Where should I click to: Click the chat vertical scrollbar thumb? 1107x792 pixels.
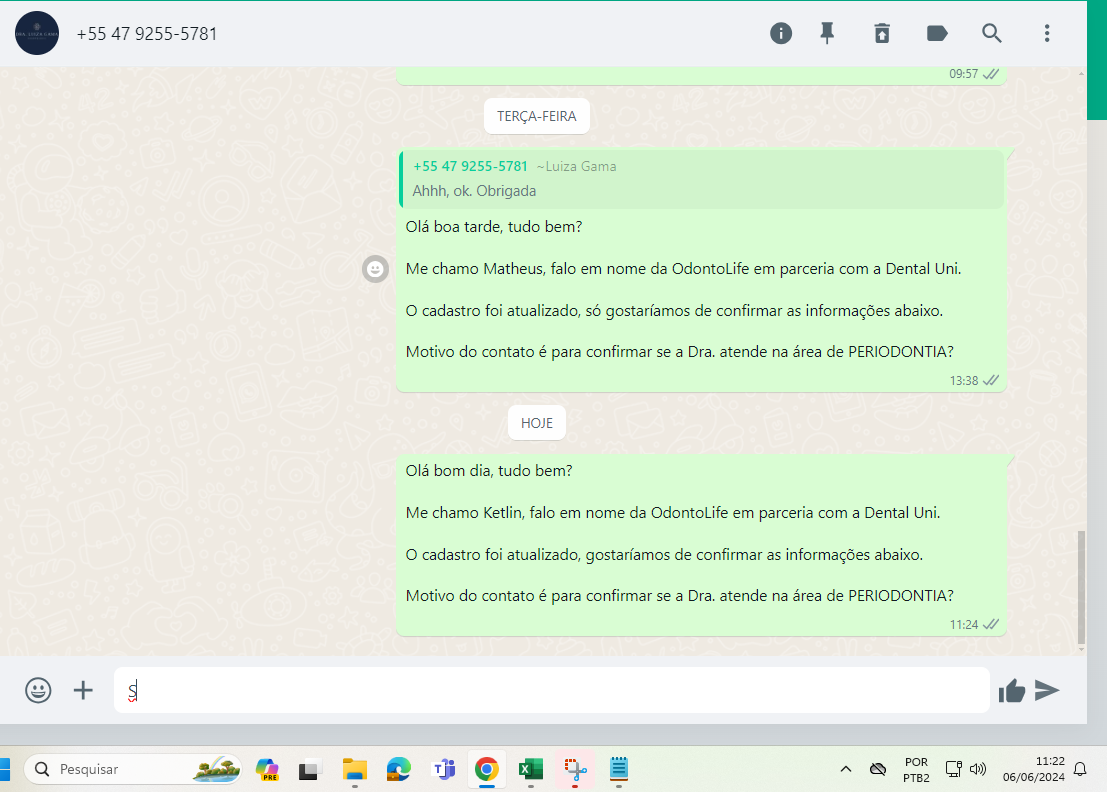coord(1081,587)
